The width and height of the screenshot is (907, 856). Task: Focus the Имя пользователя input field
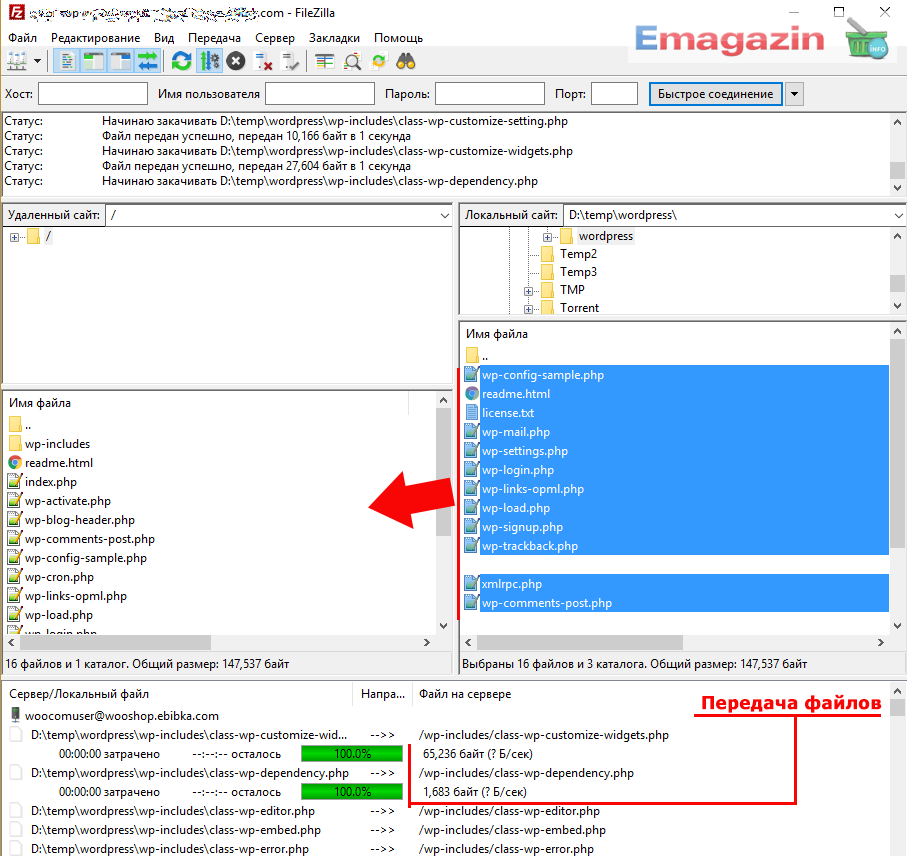tap(320, 94)
